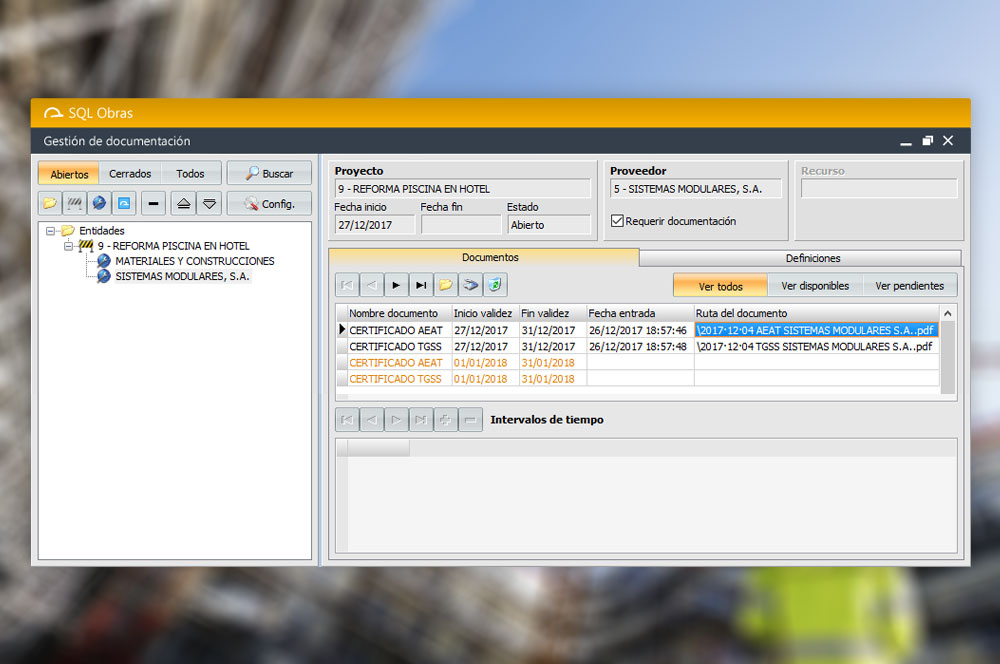Select the Ver disponibles filter
Image resolution: width=1000 pixels, height=664 pixels.
[814, 286]
